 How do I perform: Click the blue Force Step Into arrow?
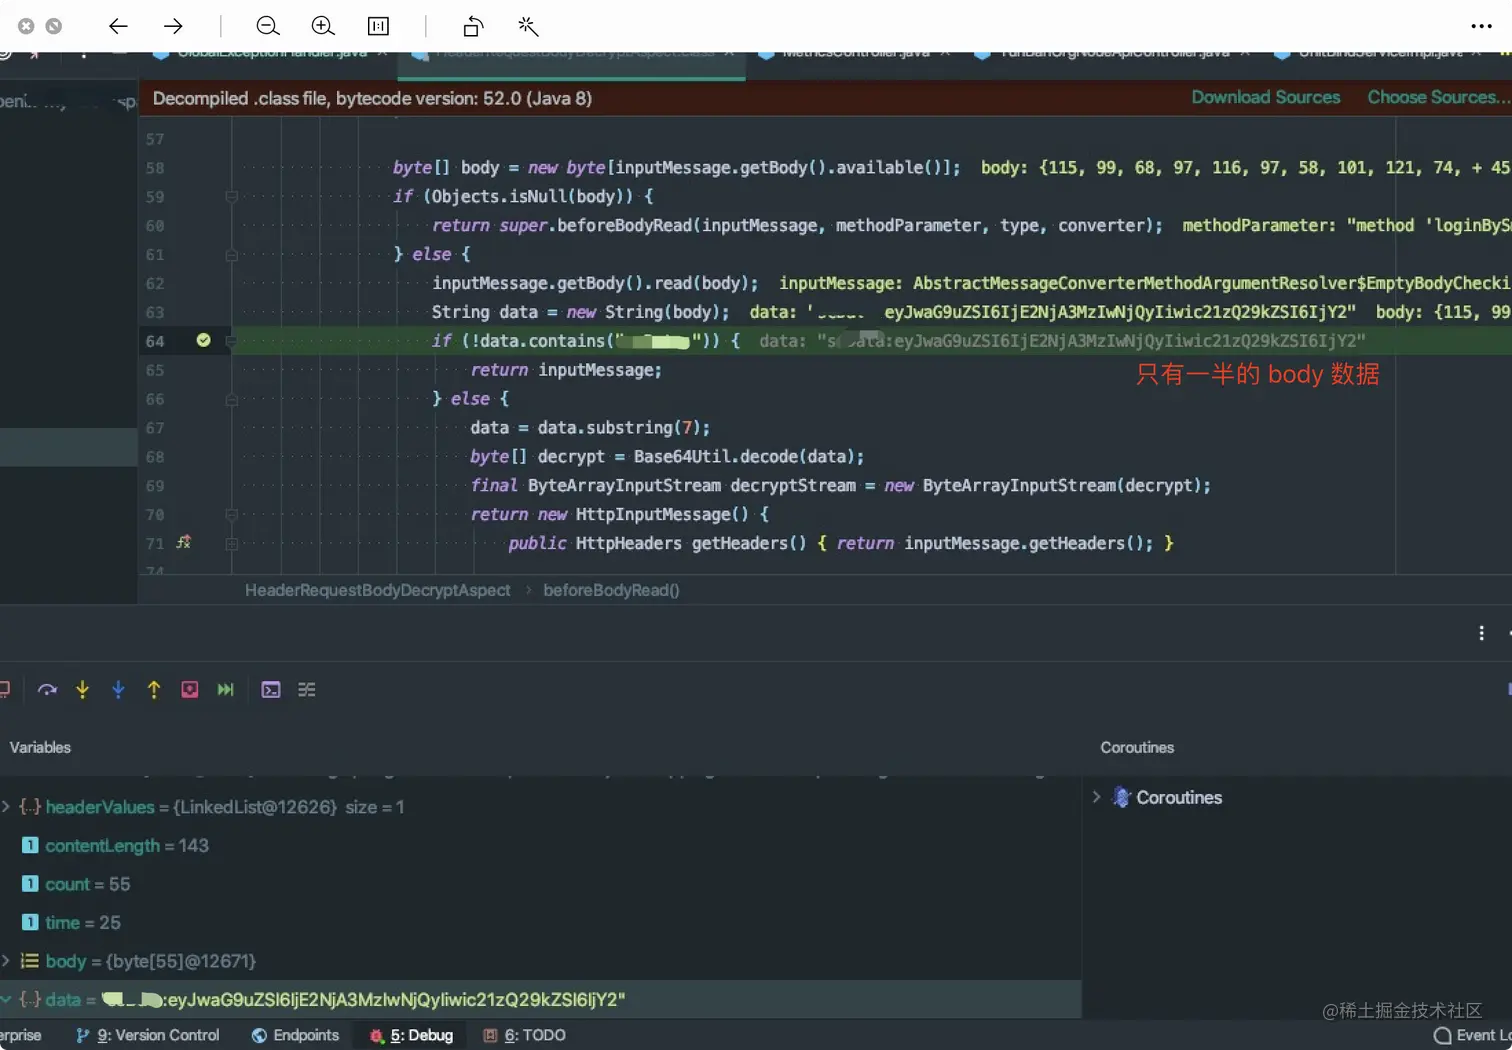click(x=118, y=690)
